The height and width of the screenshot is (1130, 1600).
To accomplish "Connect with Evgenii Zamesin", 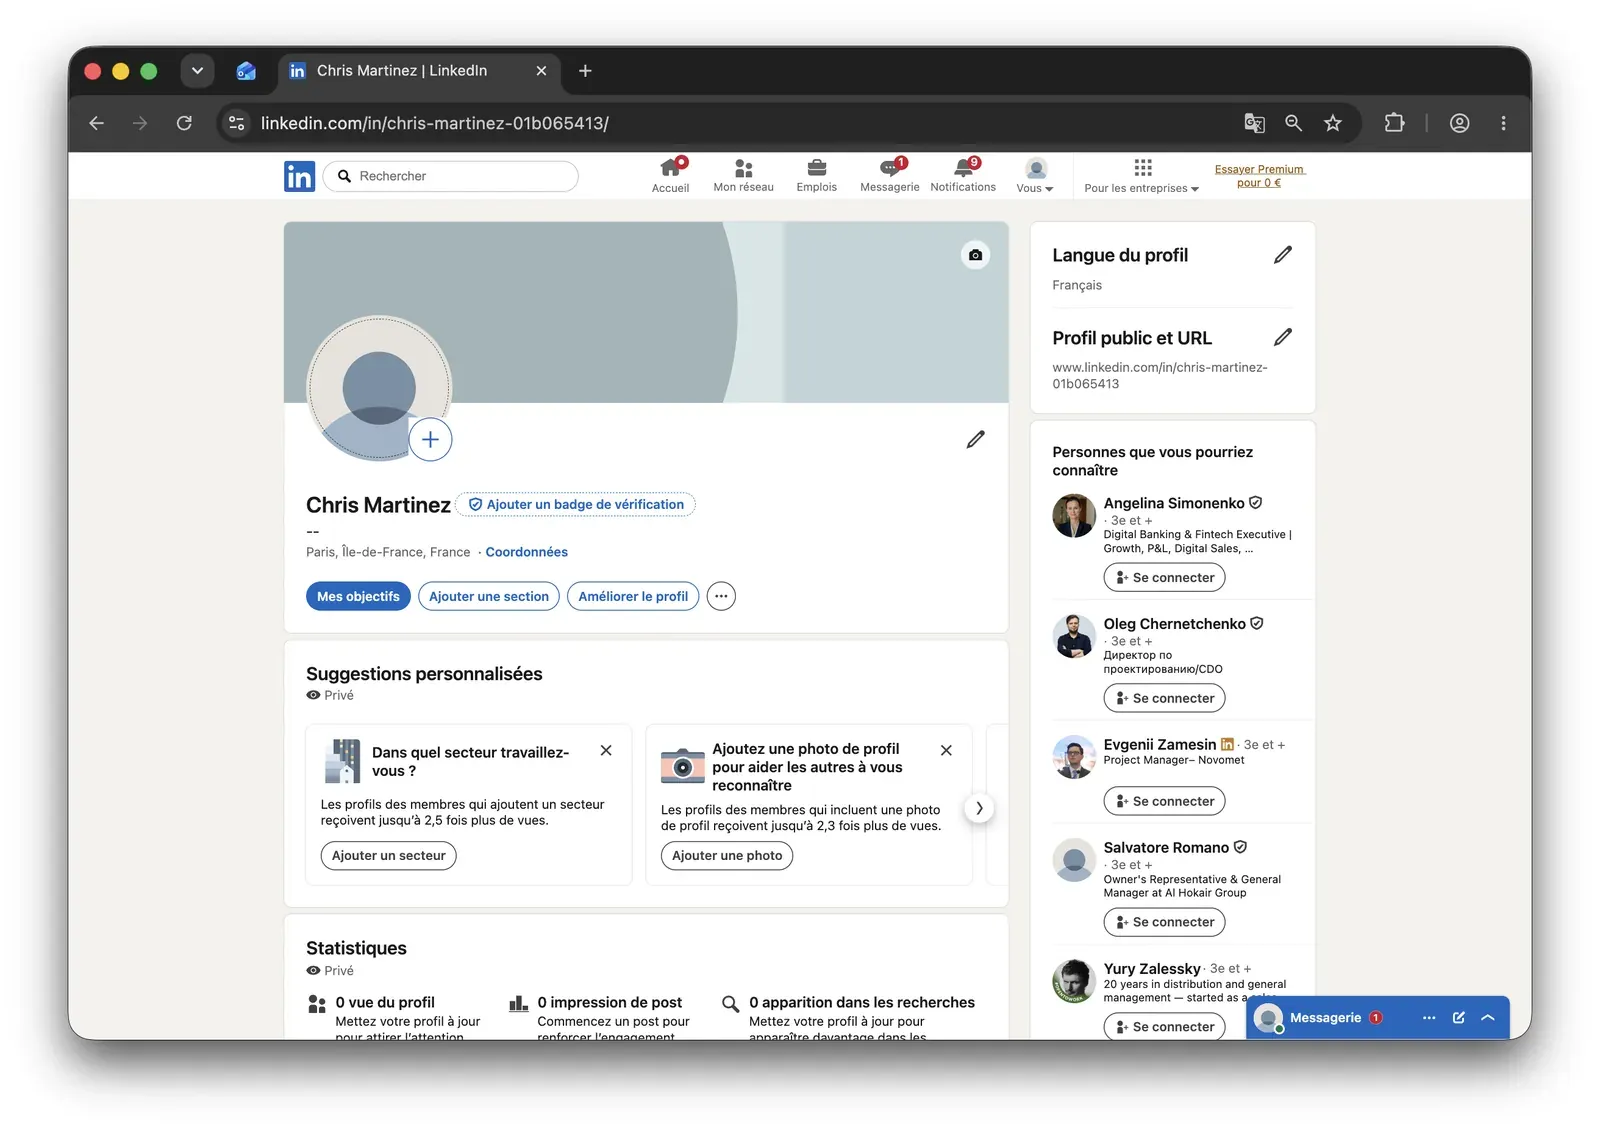I will [x=1164, y=801].
